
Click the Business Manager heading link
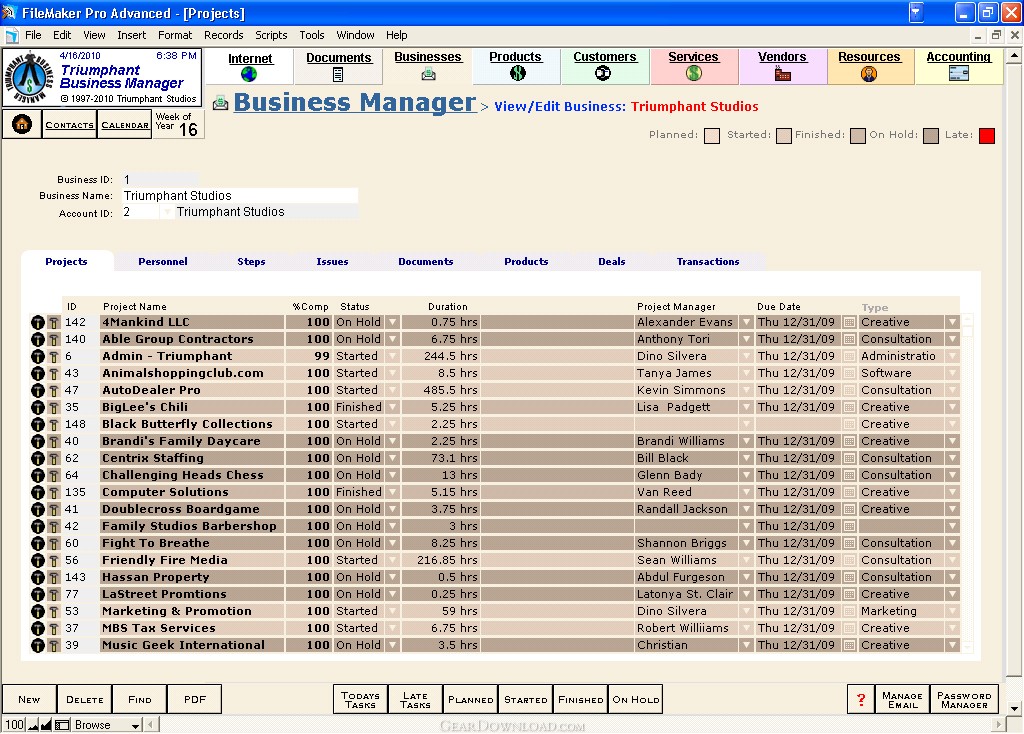click(x=355, y=103)
